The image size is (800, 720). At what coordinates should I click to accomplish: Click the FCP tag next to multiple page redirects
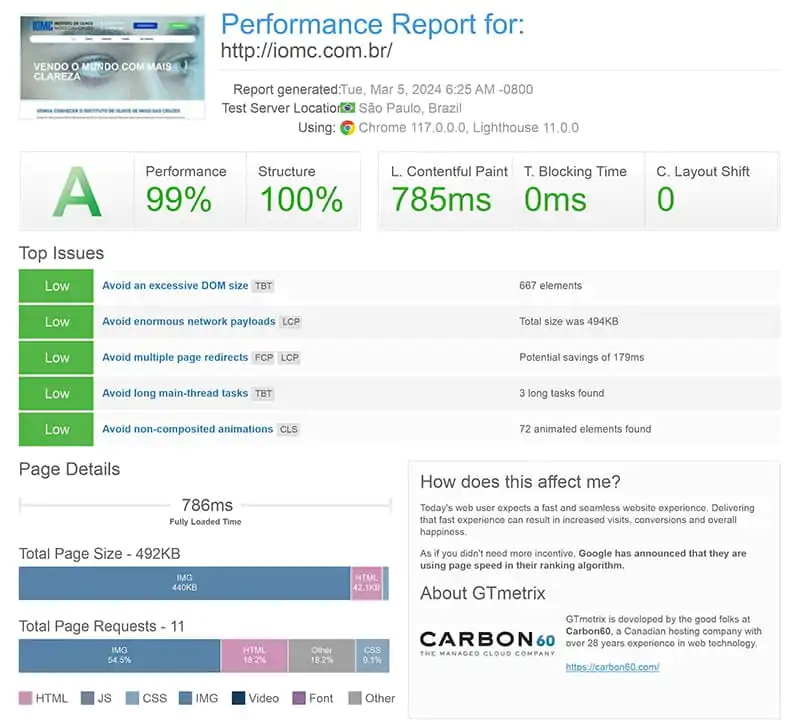coord(264,358)
